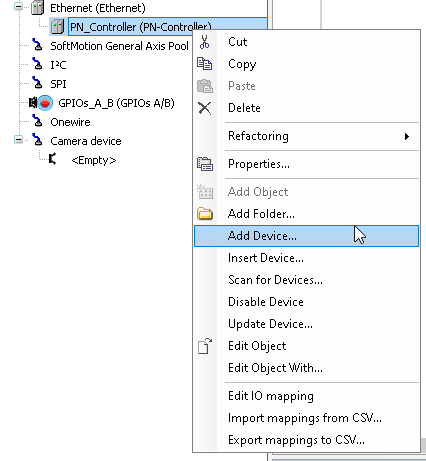Image resolution: width=426 pixels, height=461 pixels.
Task: Select Update Device... option
Action: [x=270, y=324]
